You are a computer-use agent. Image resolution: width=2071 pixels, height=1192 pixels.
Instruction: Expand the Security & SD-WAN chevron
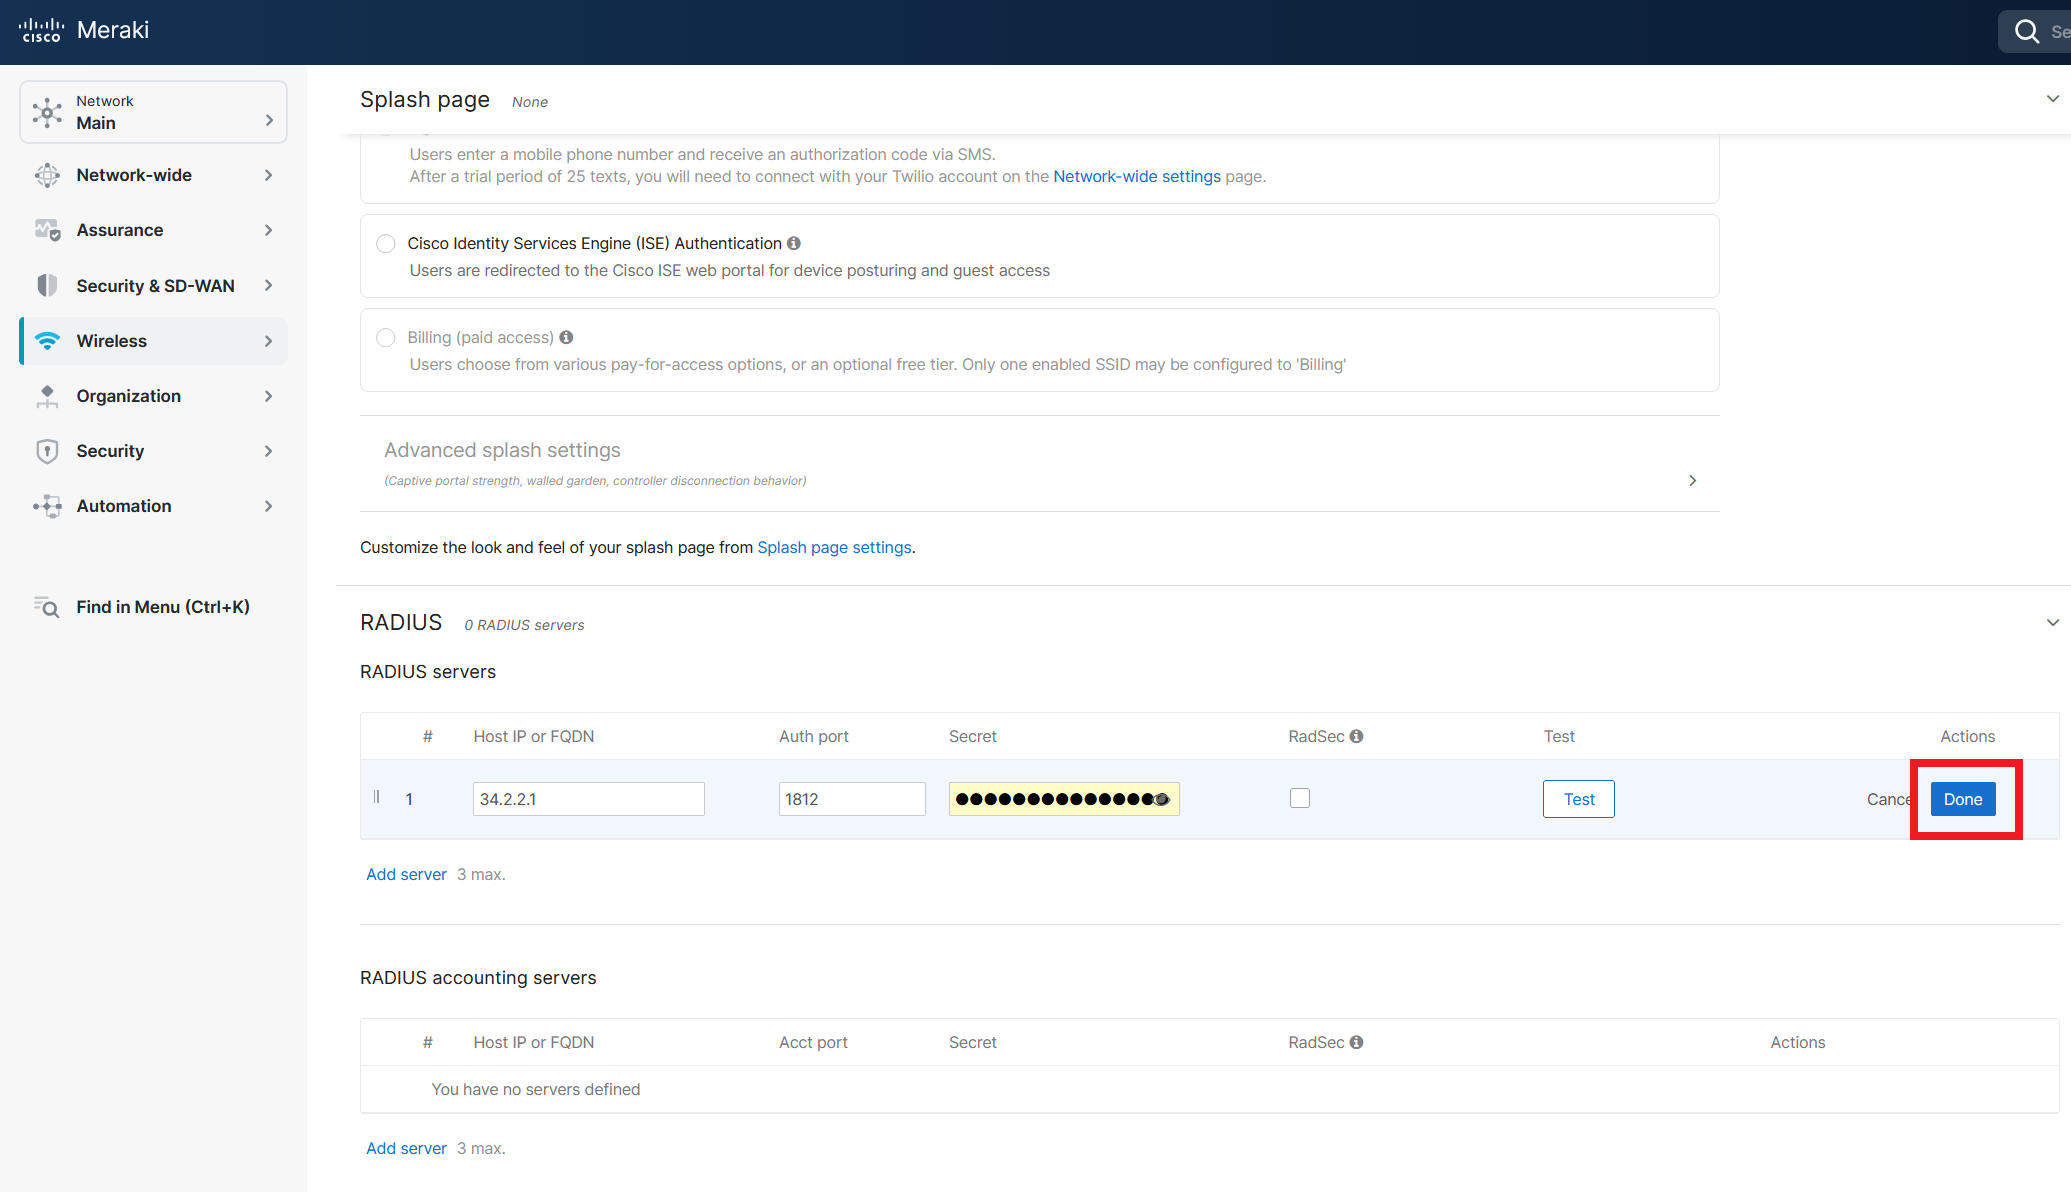(x=268, y=285)
